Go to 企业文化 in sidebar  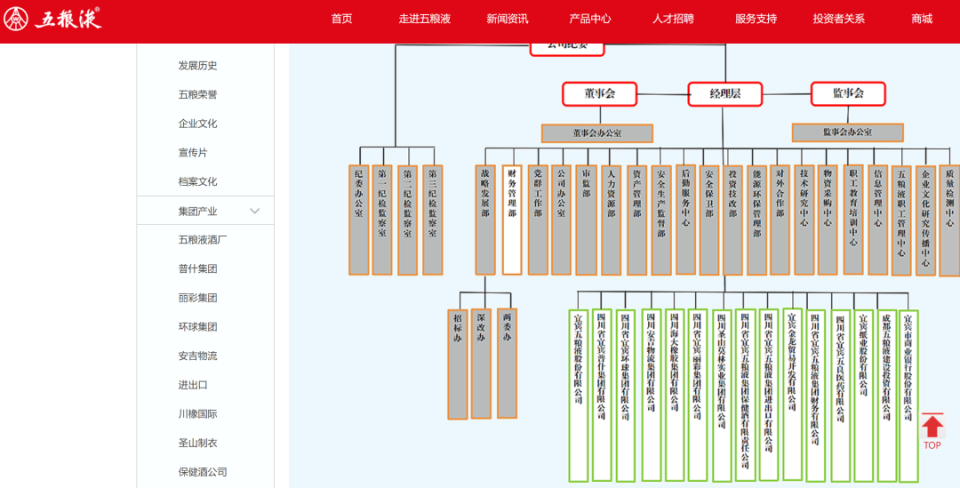pyautogui.click(x=198, y=124)
